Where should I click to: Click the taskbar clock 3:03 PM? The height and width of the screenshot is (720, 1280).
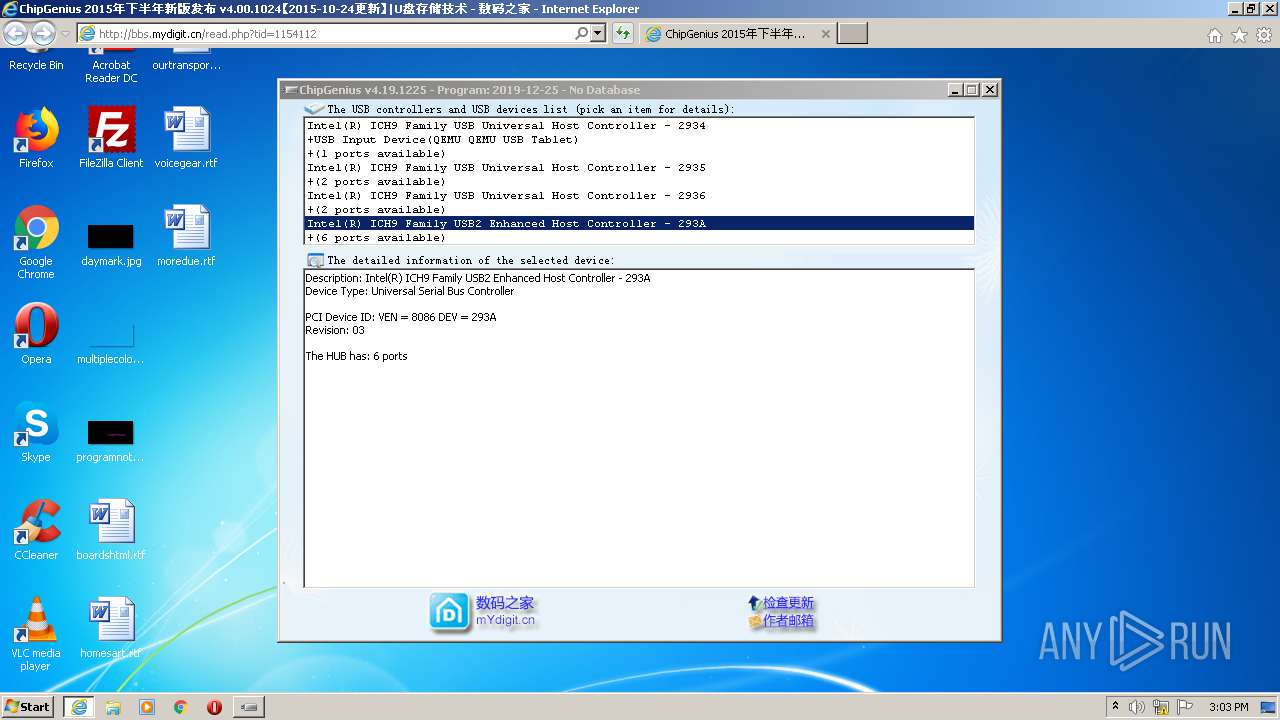point(1229,707)
